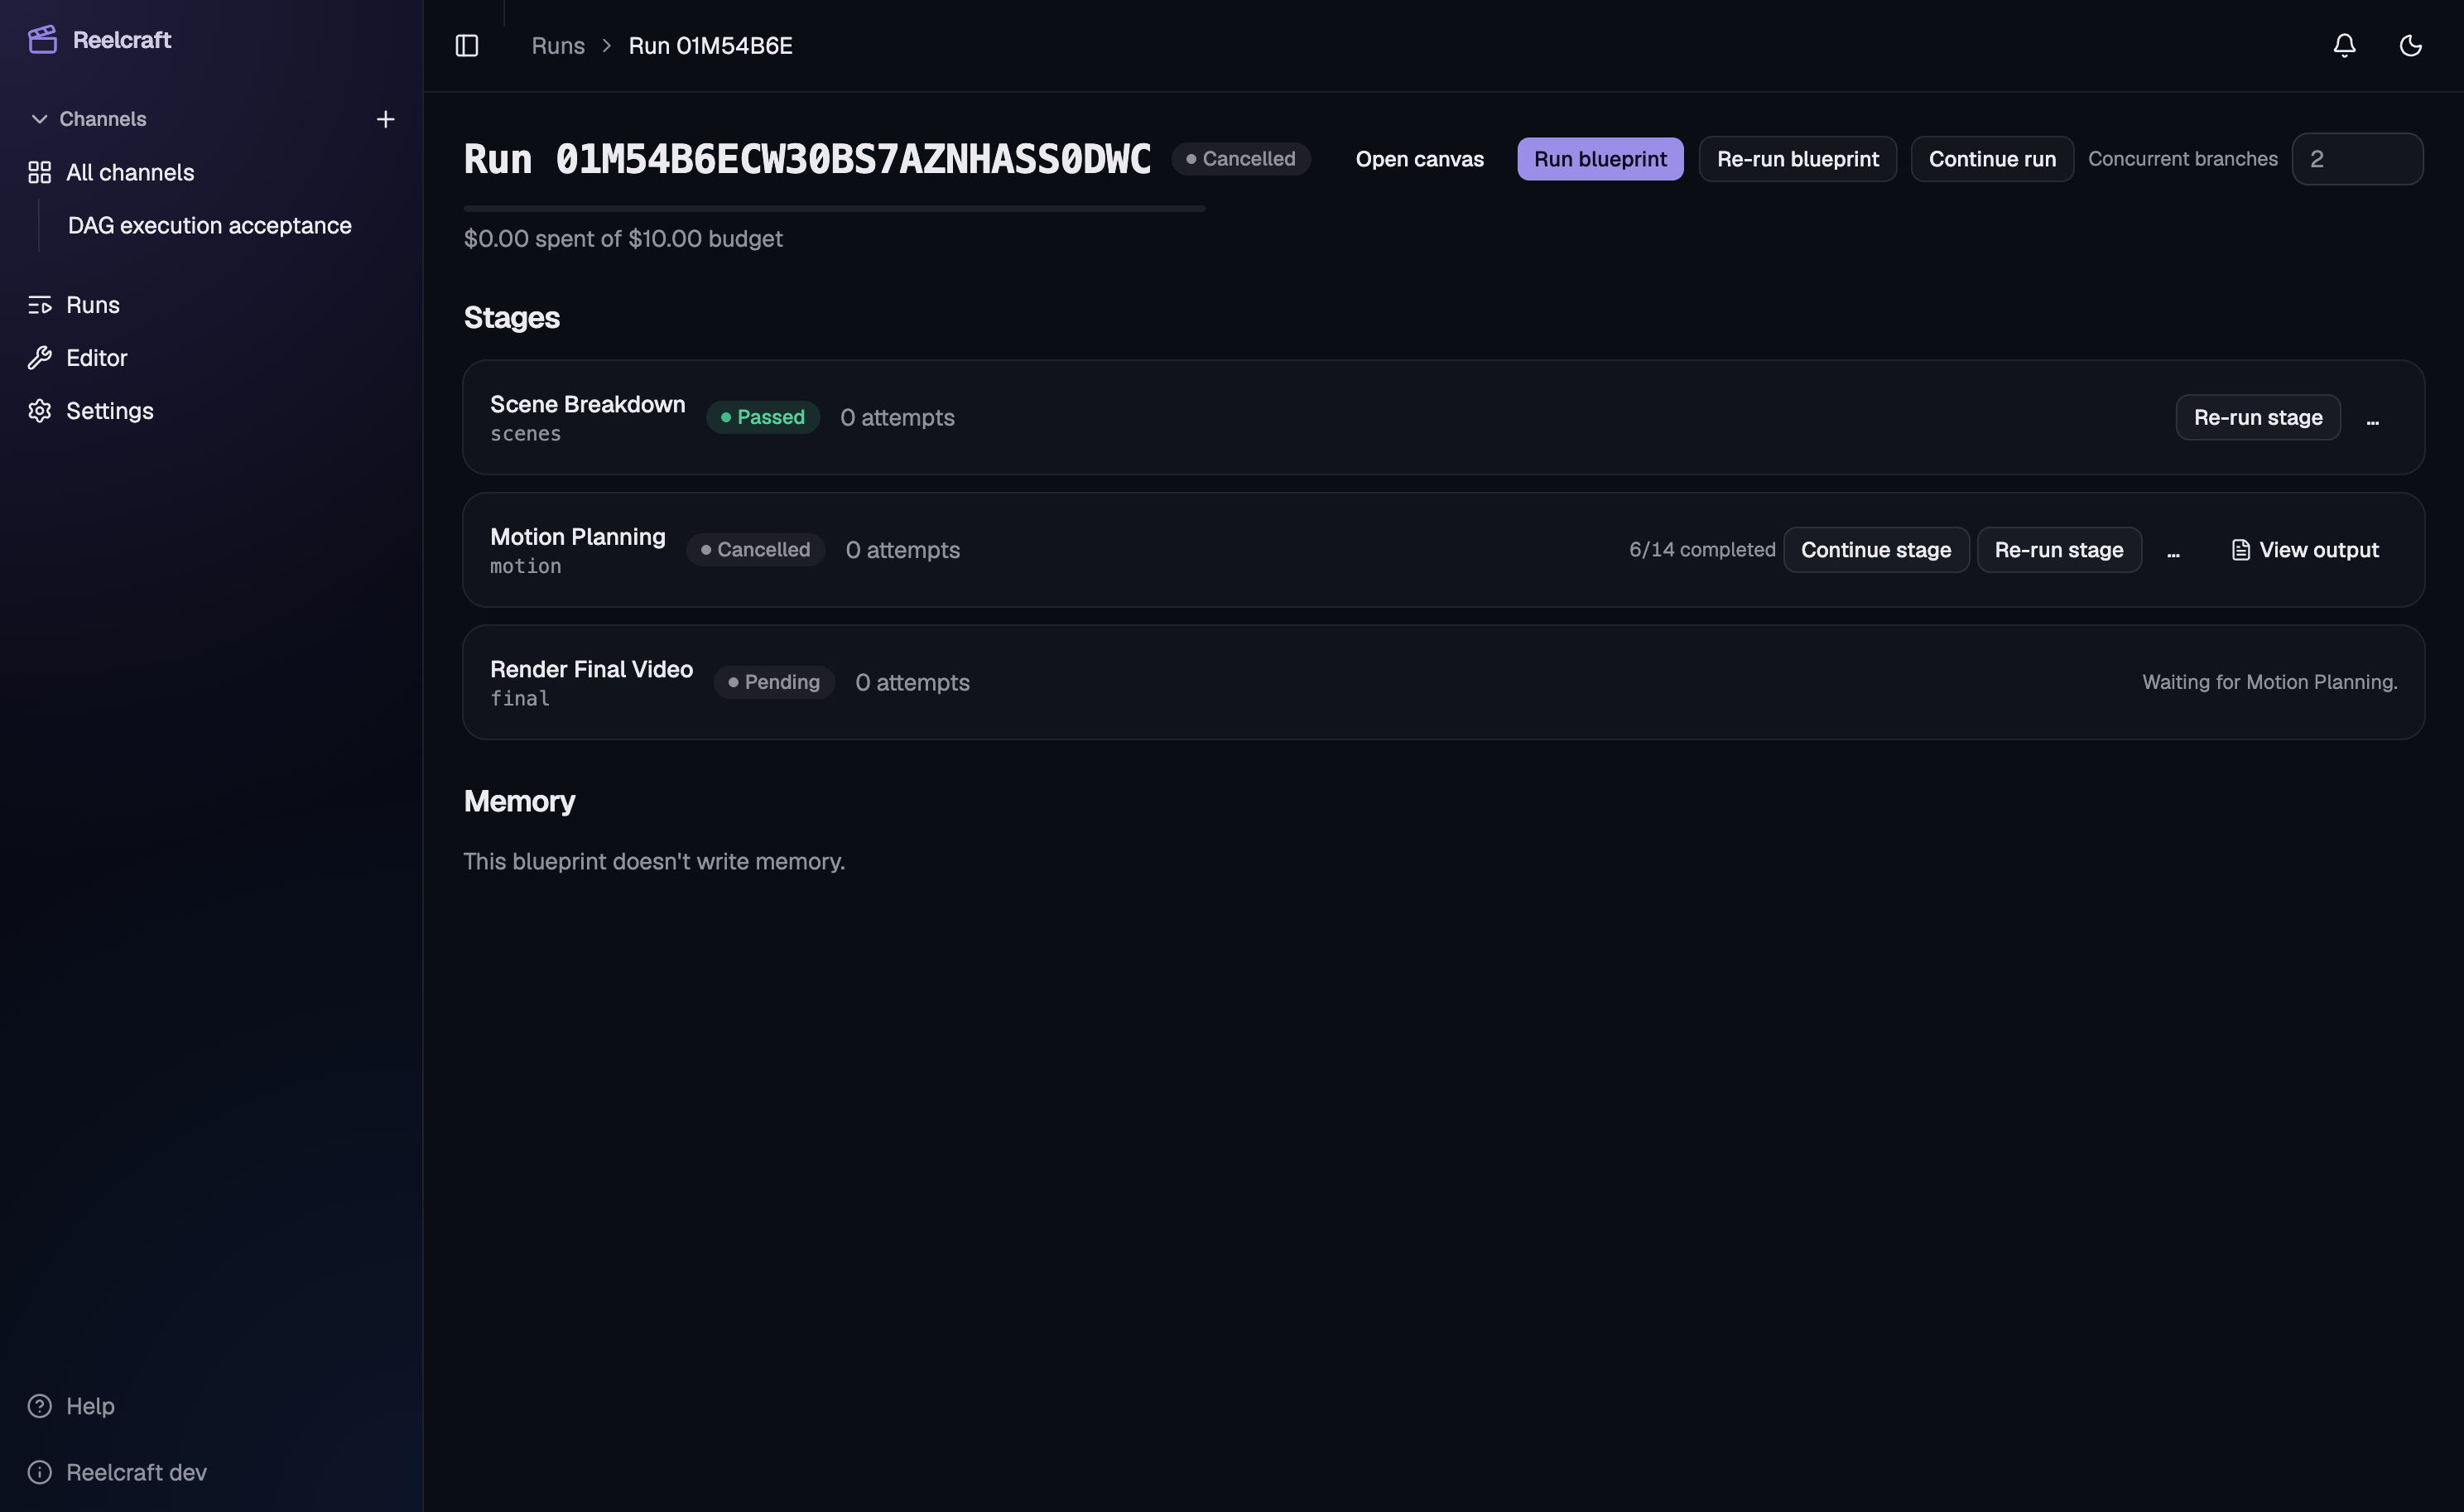Click the Runs list icon in the sidebar

tap(39, 305)
